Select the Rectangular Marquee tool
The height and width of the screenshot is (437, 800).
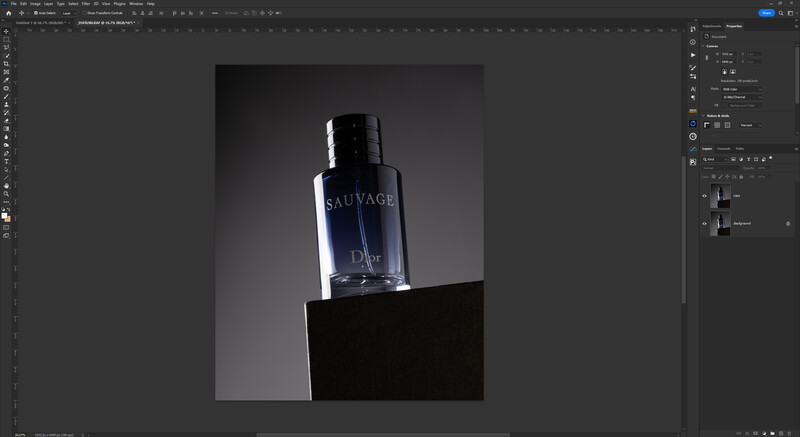6,39
